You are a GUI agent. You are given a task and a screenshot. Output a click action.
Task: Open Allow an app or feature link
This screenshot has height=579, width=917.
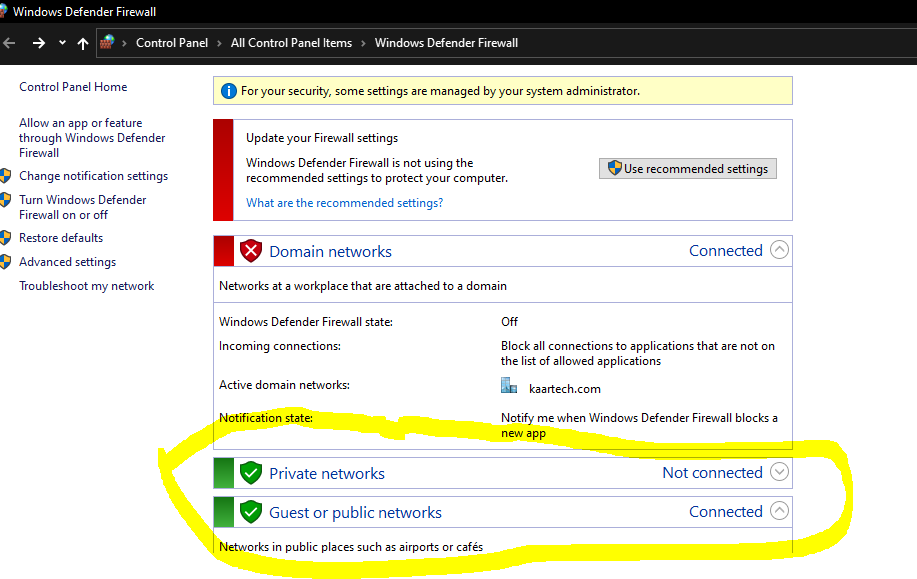click(92, 137)
